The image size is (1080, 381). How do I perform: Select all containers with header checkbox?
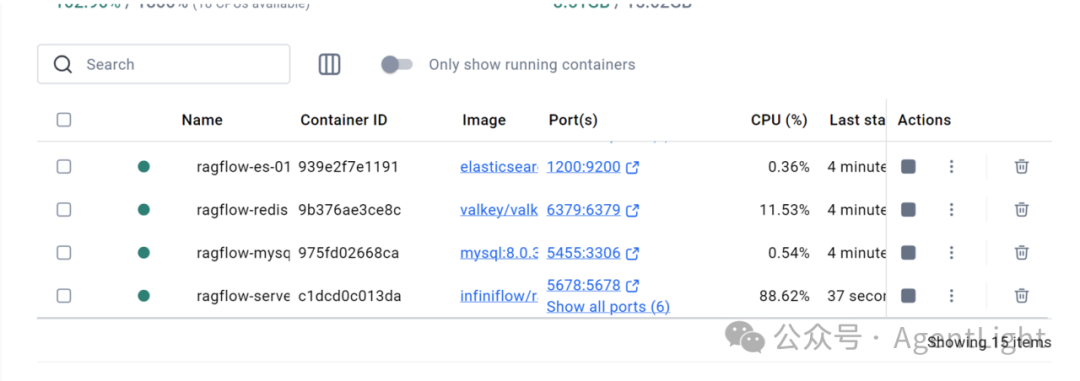coord(64,120)
